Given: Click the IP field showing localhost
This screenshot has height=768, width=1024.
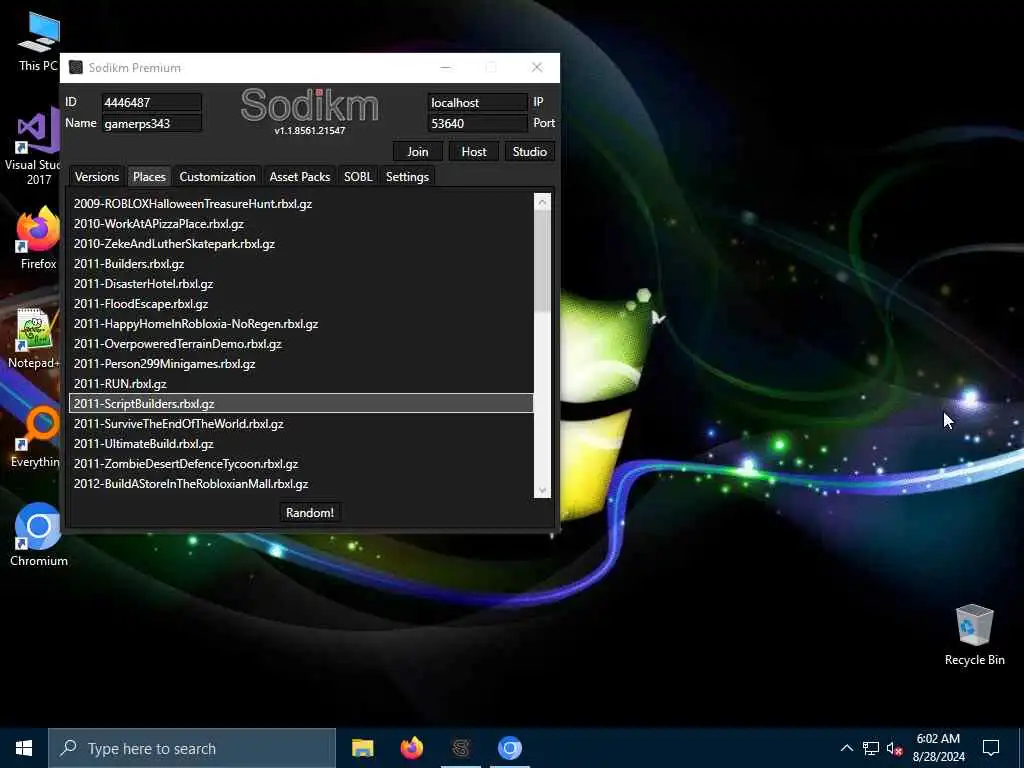Looking at the screenshot, I should [477, 103].
